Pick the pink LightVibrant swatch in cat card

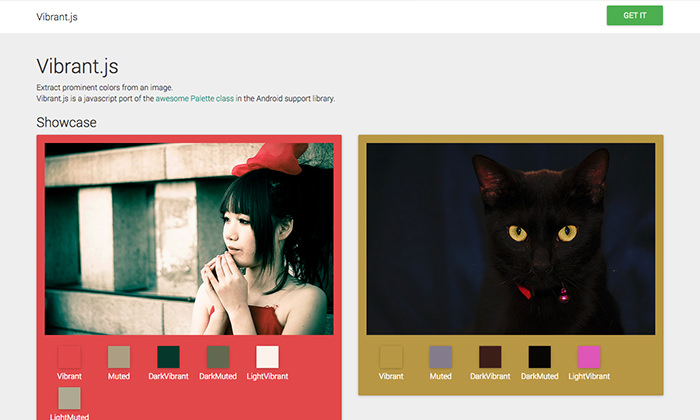[x=589, y=357]
